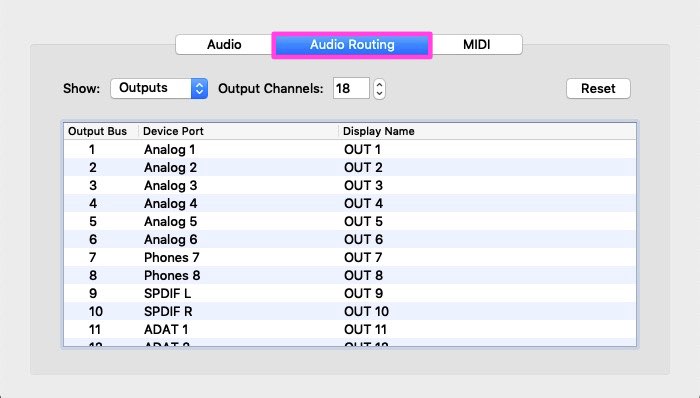Click the OUT 2 display name

363,167
